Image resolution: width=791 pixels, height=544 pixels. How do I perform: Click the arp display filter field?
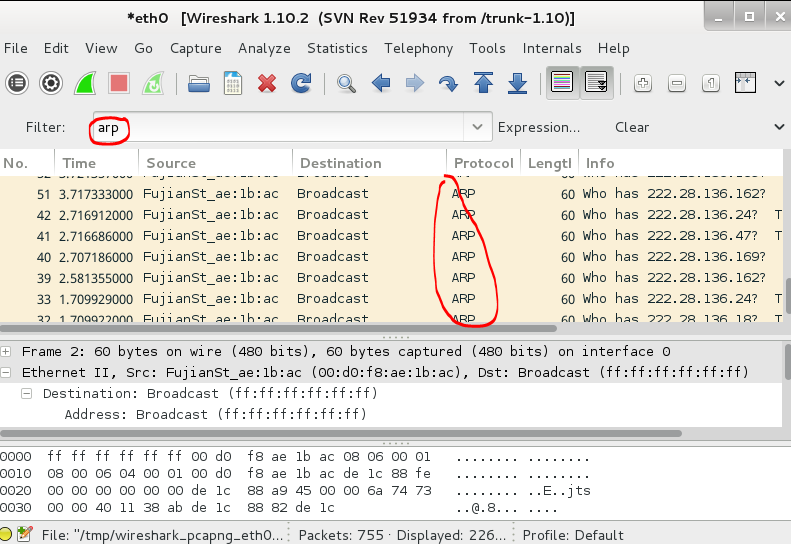point(278,127)
